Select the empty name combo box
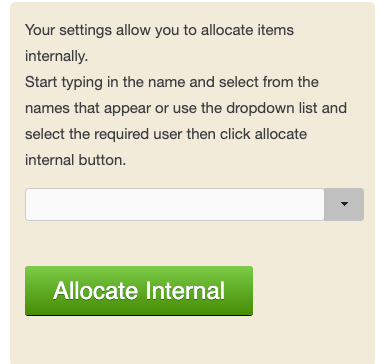The image size is (381, 364). (x=175, y=204)
